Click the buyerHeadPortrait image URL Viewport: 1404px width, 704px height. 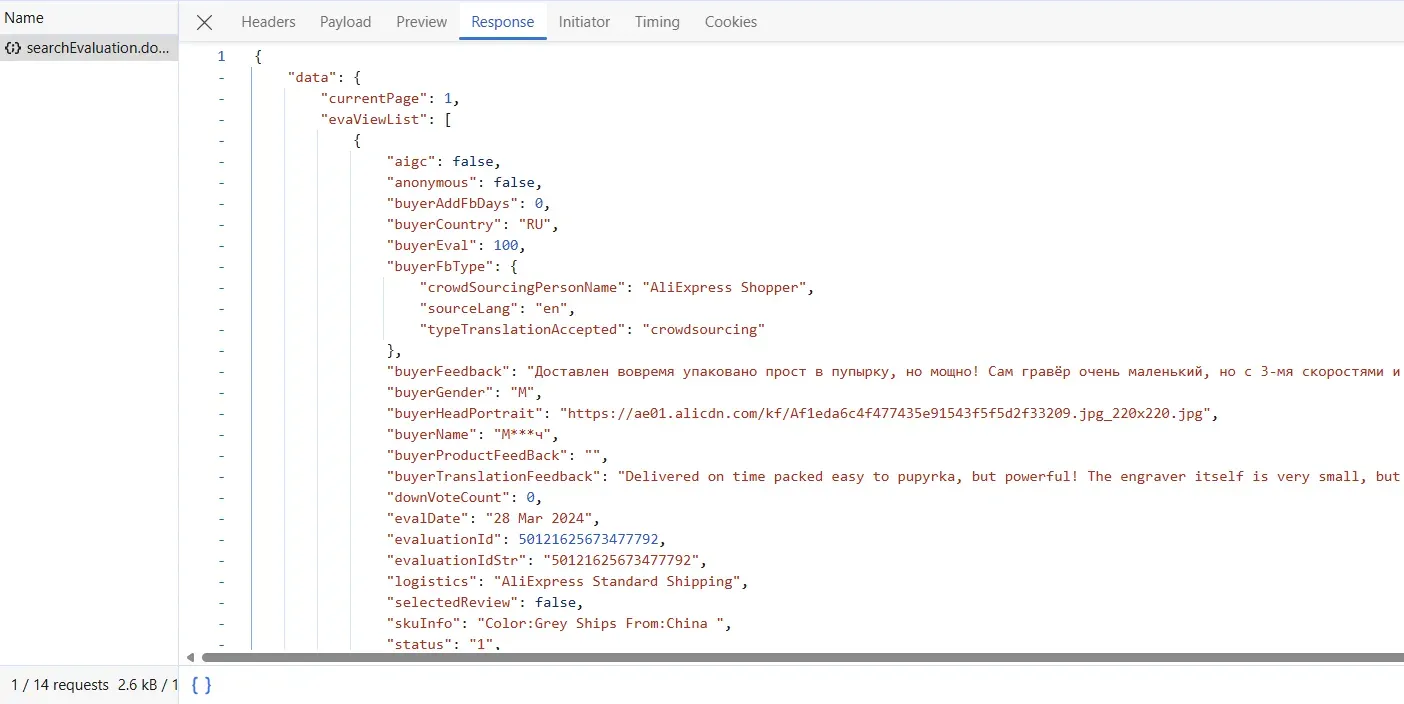coord(888,413)
